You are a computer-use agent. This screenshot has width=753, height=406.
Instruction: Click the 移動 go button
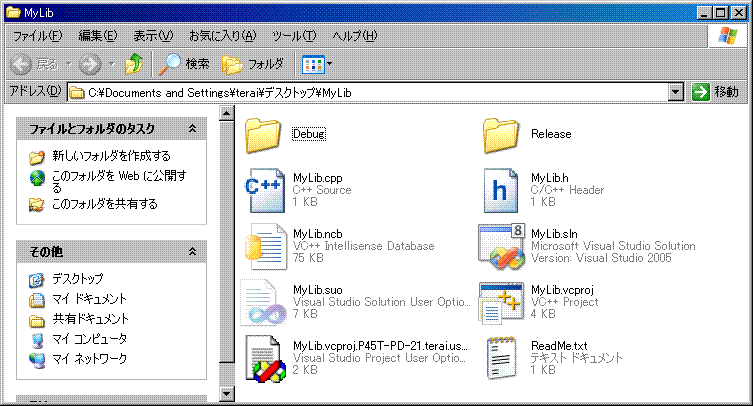click(x=715, y=92)
